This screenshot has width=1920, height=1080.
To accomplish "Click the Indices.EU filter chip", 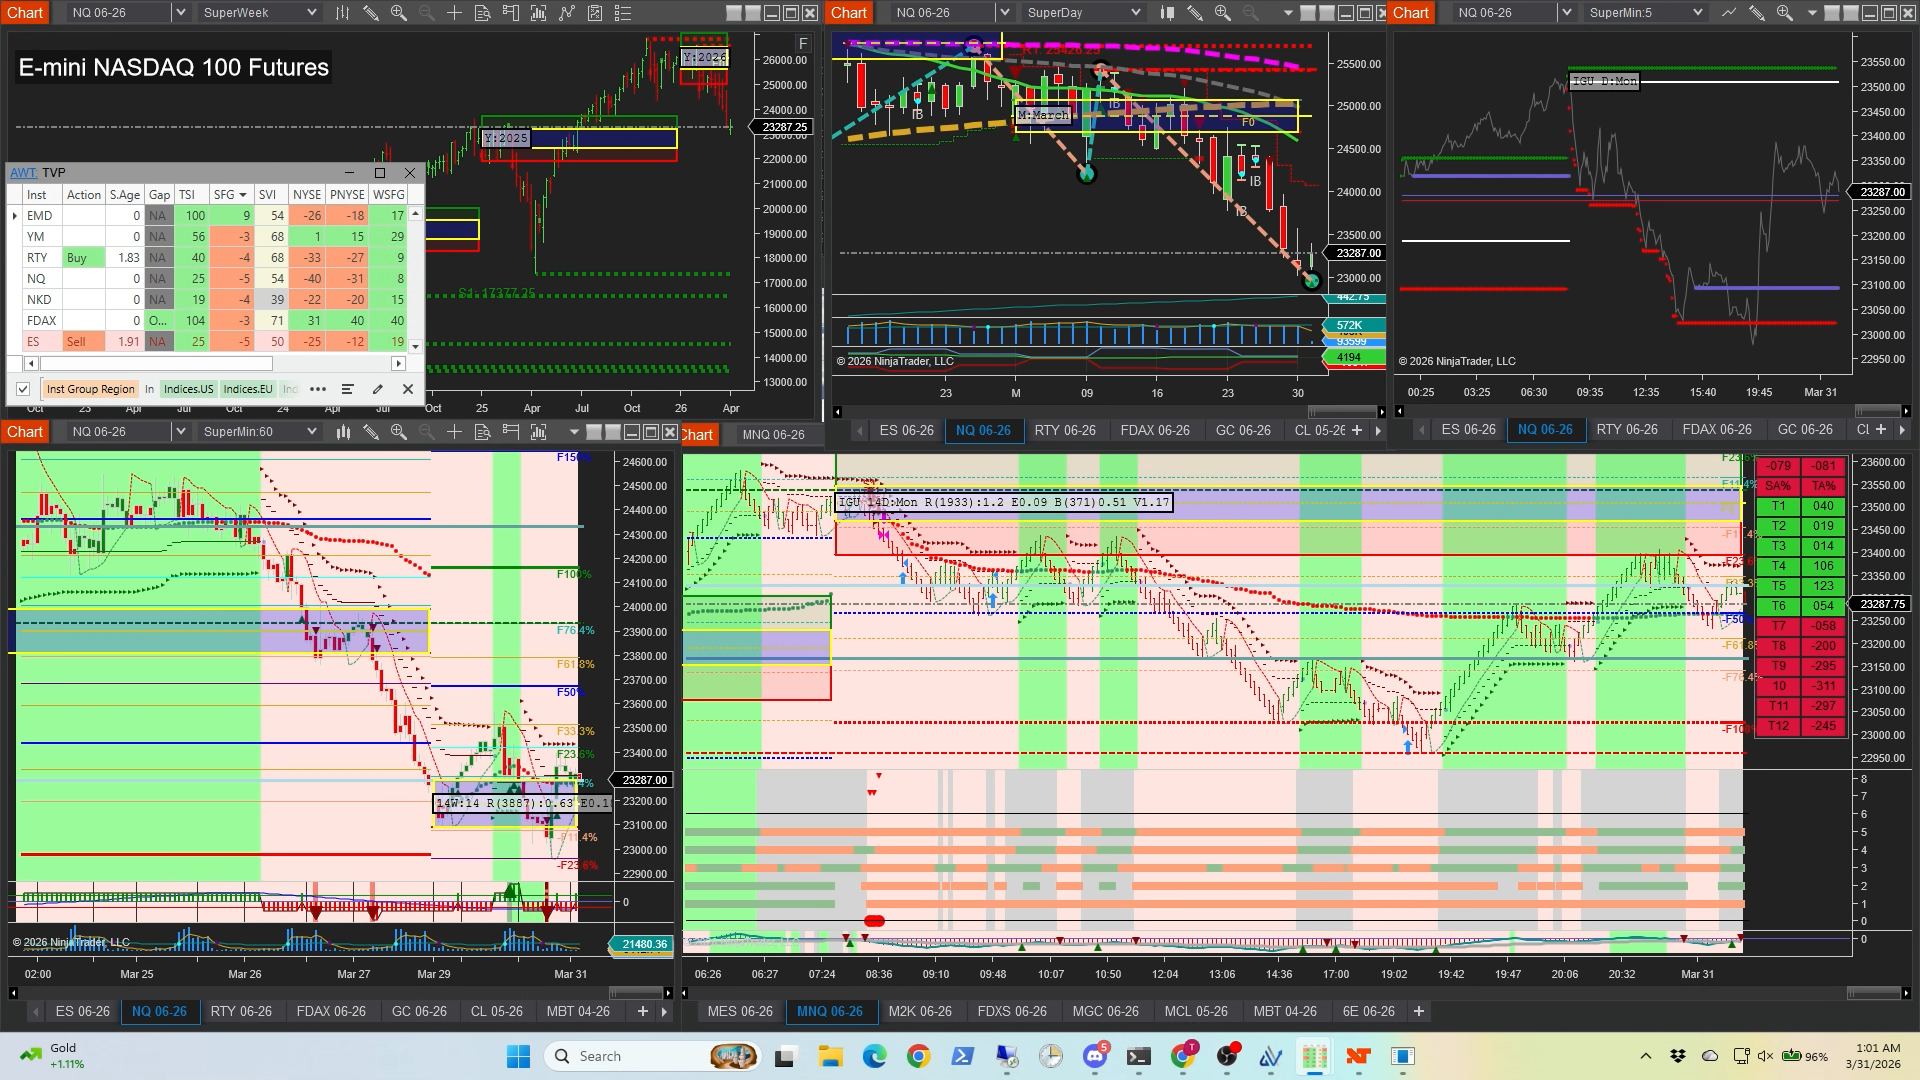I will 247,389.
